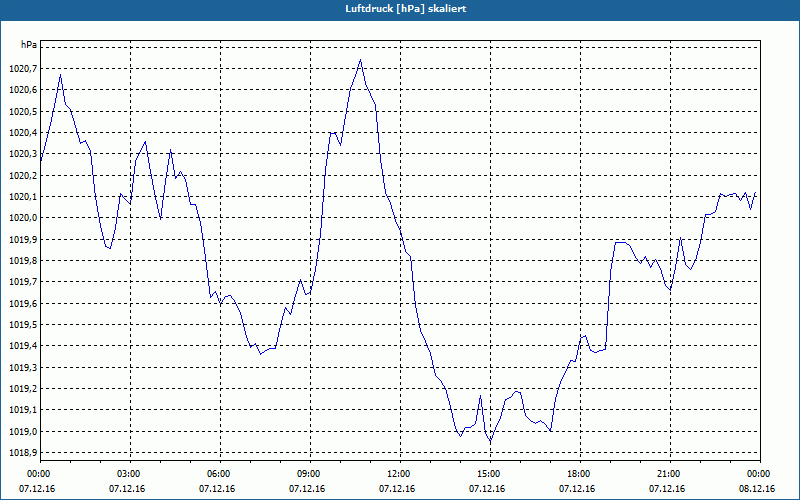The height and width of the screenshot is (500, 800).
Task: Select the 1019,4 axis value
Action: [23, 346]
